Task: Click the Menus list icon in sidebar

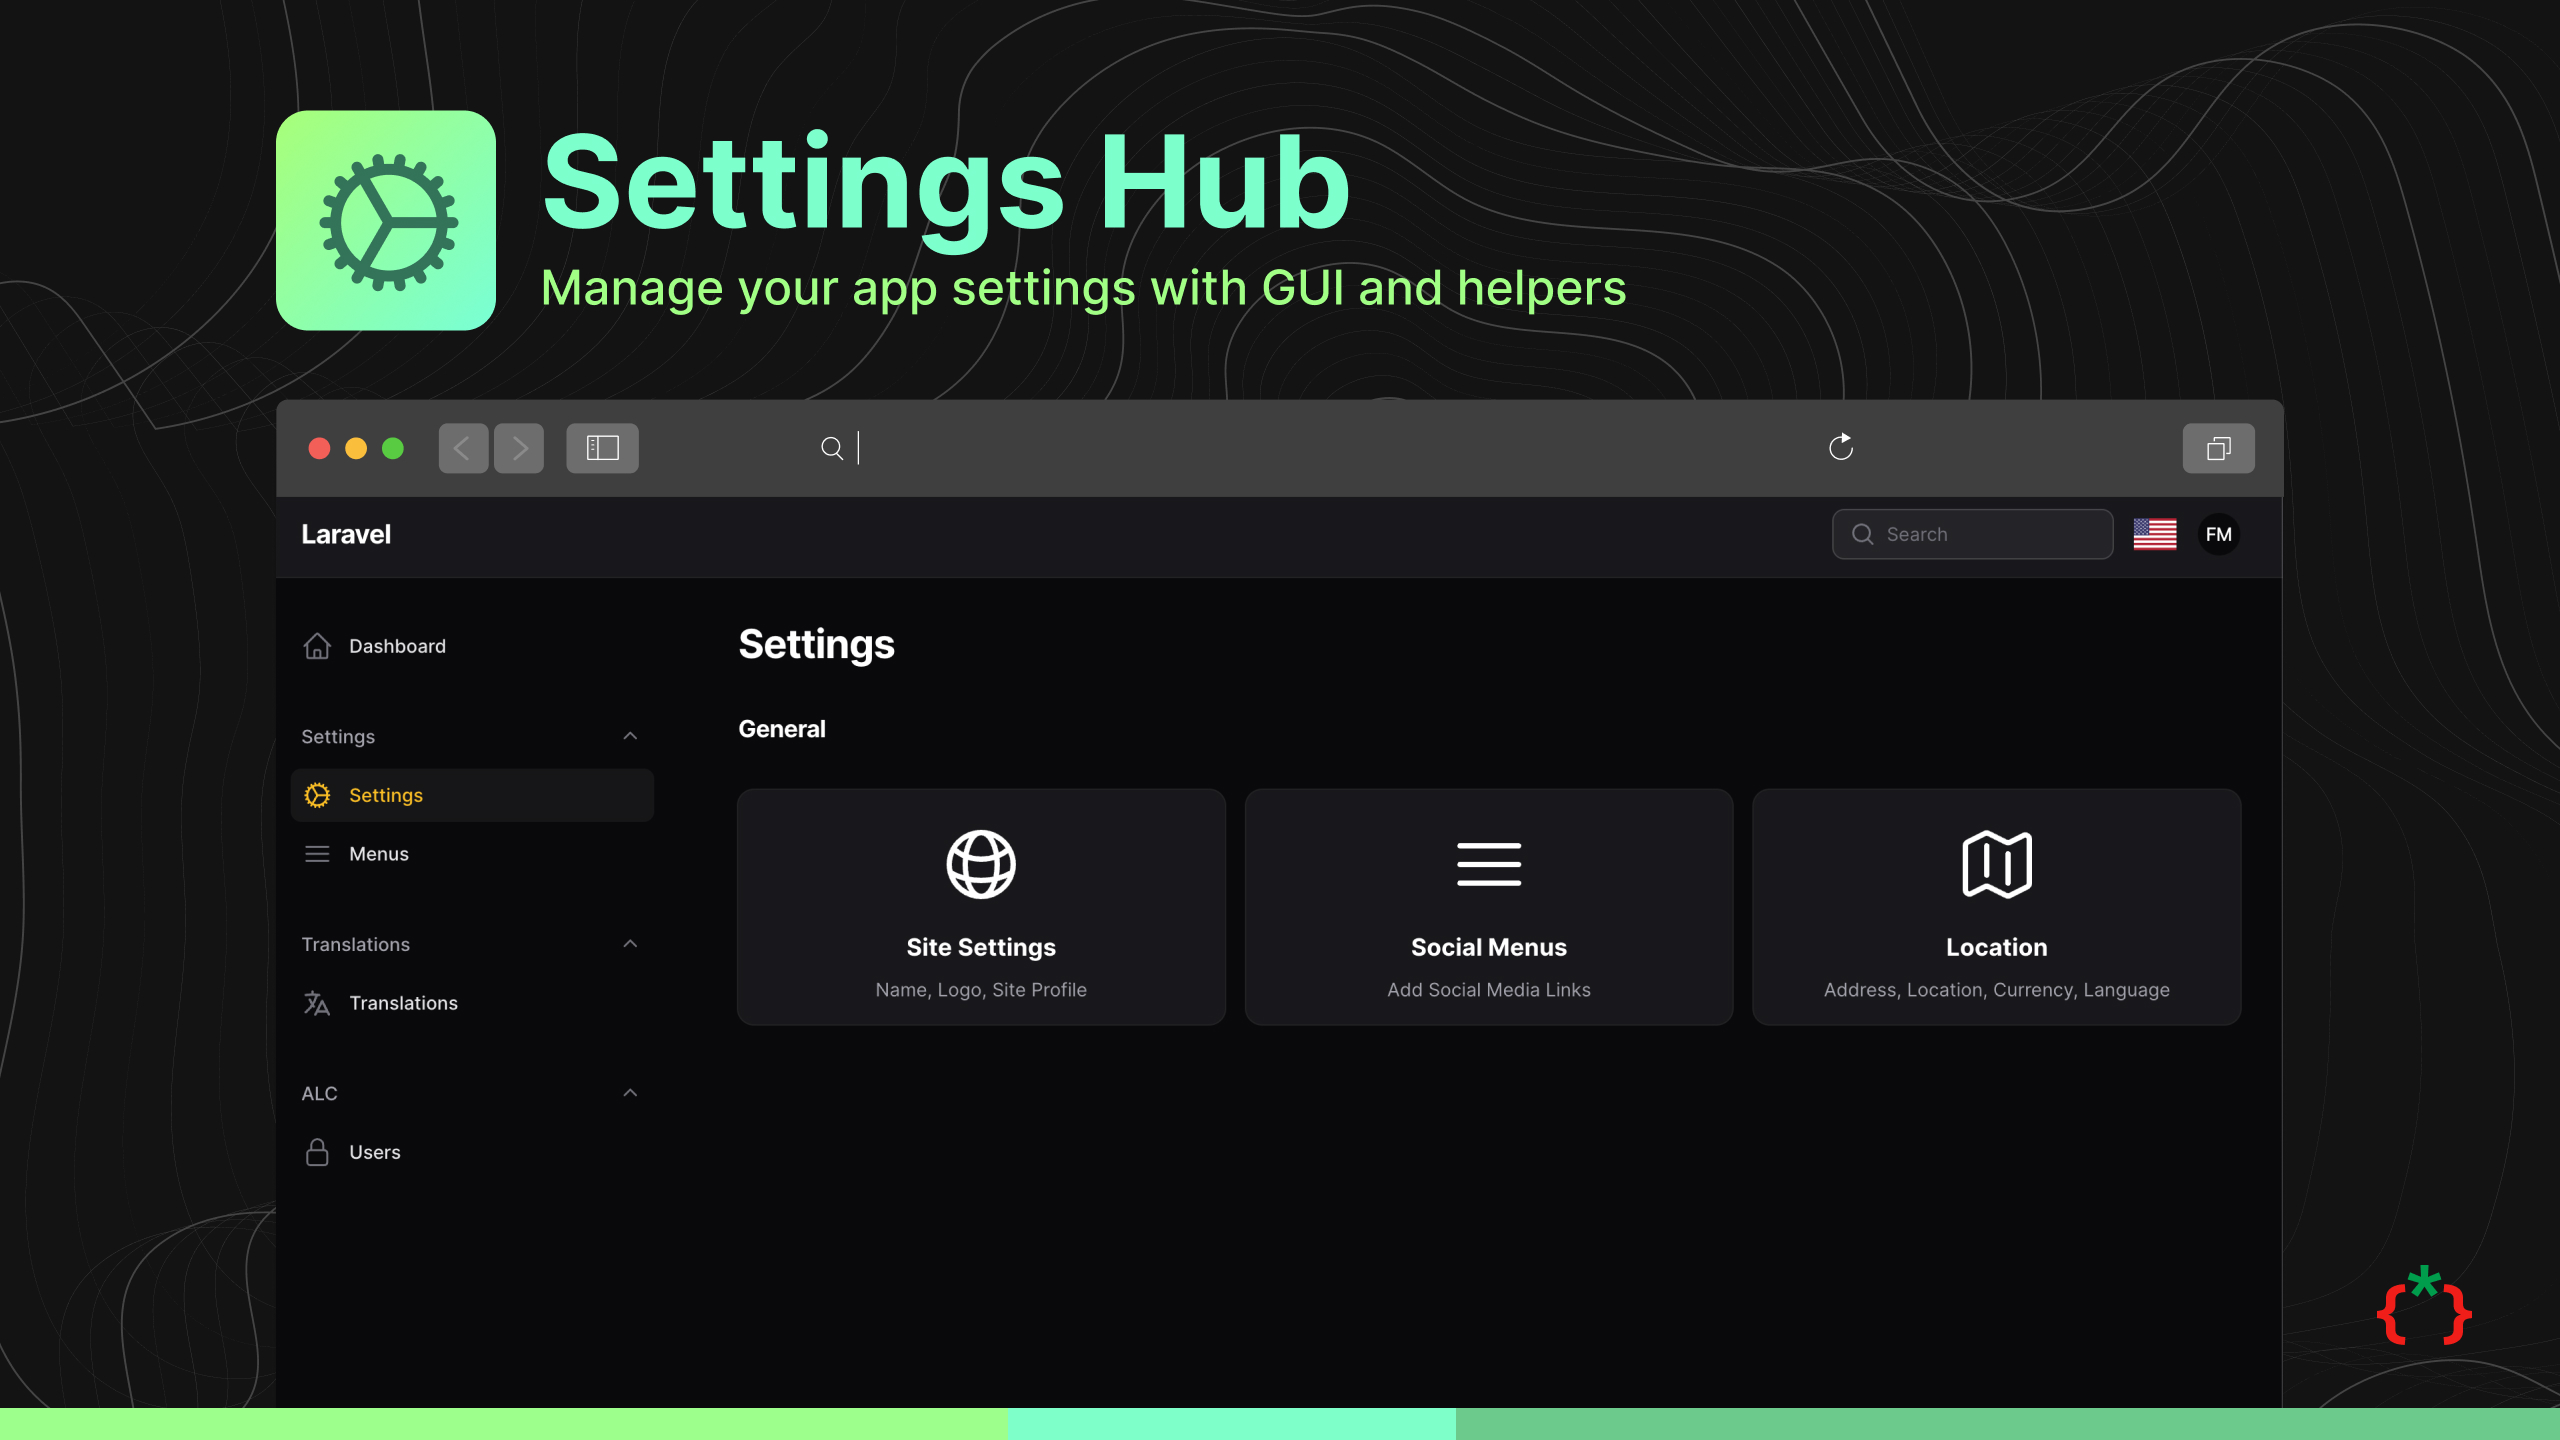Action: pyautogui.click(x=318, y=853)
